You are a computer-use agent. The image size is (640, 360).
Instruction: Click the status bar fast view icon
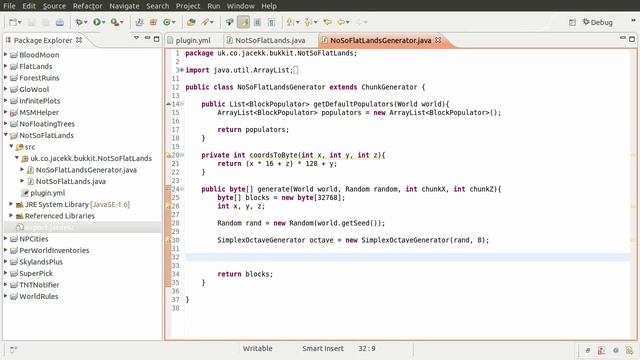(x=13, y=349)
